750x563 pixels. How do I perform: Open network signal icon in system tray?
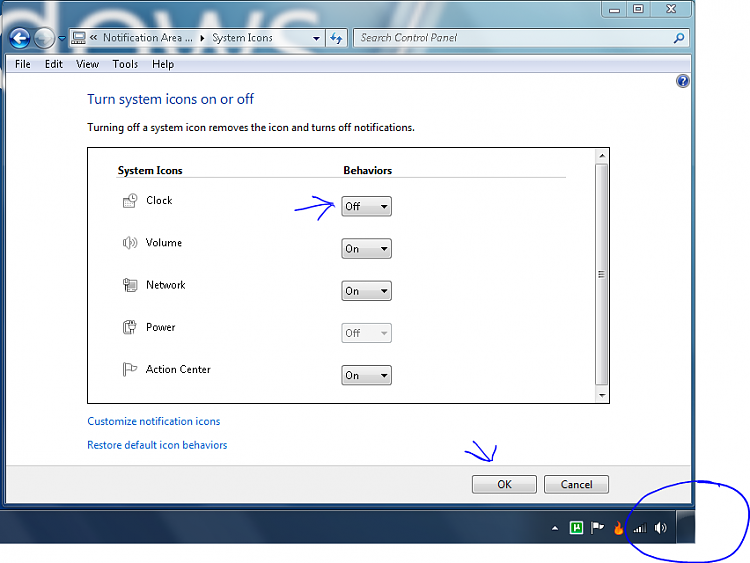(640, 528)
